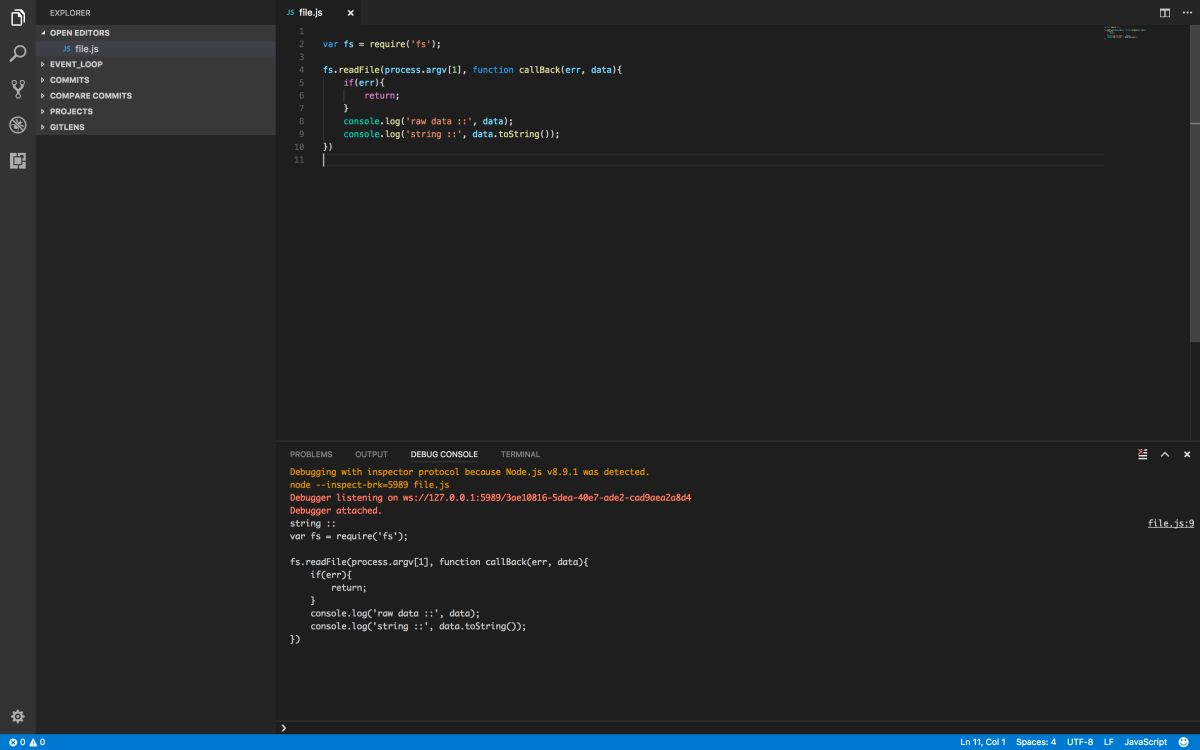Click the 'return;' statement in editor
1200x750 pixels.
coord(382,95)
